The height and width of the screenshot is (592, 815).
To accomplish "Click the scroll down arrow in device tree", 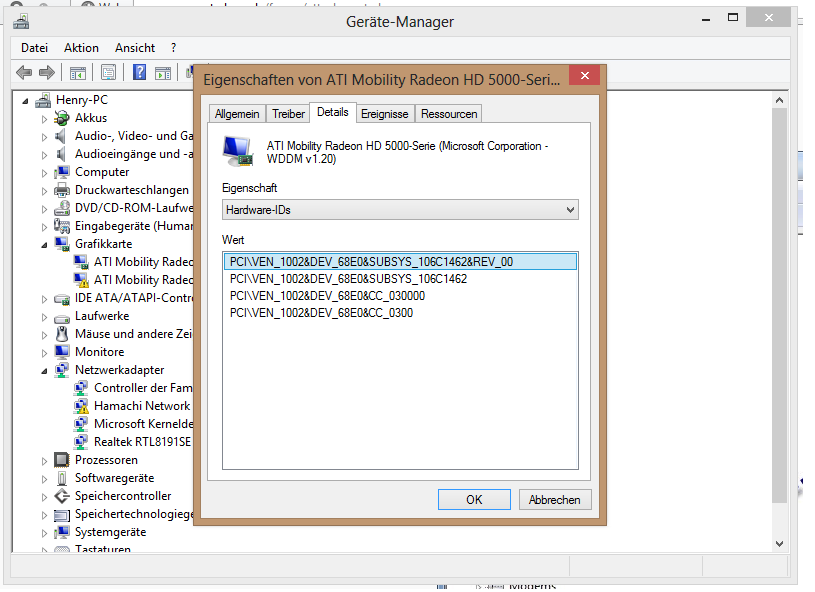I will point(779,544).
